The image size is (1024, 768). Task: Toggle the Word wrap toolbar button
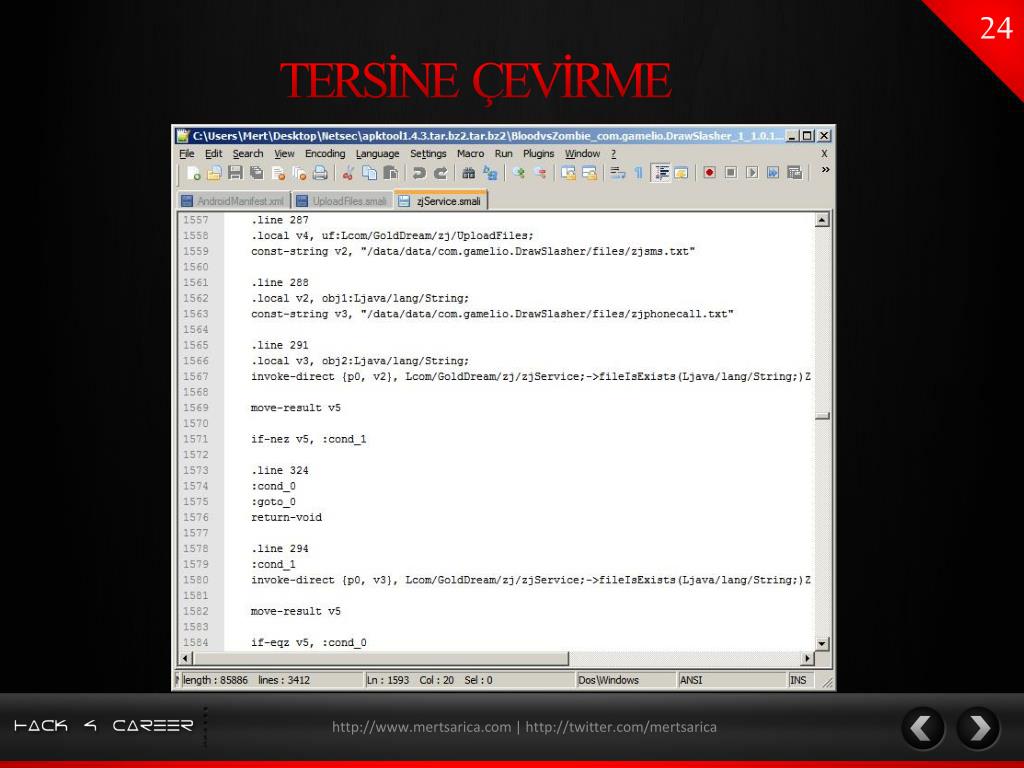(617, 173)
